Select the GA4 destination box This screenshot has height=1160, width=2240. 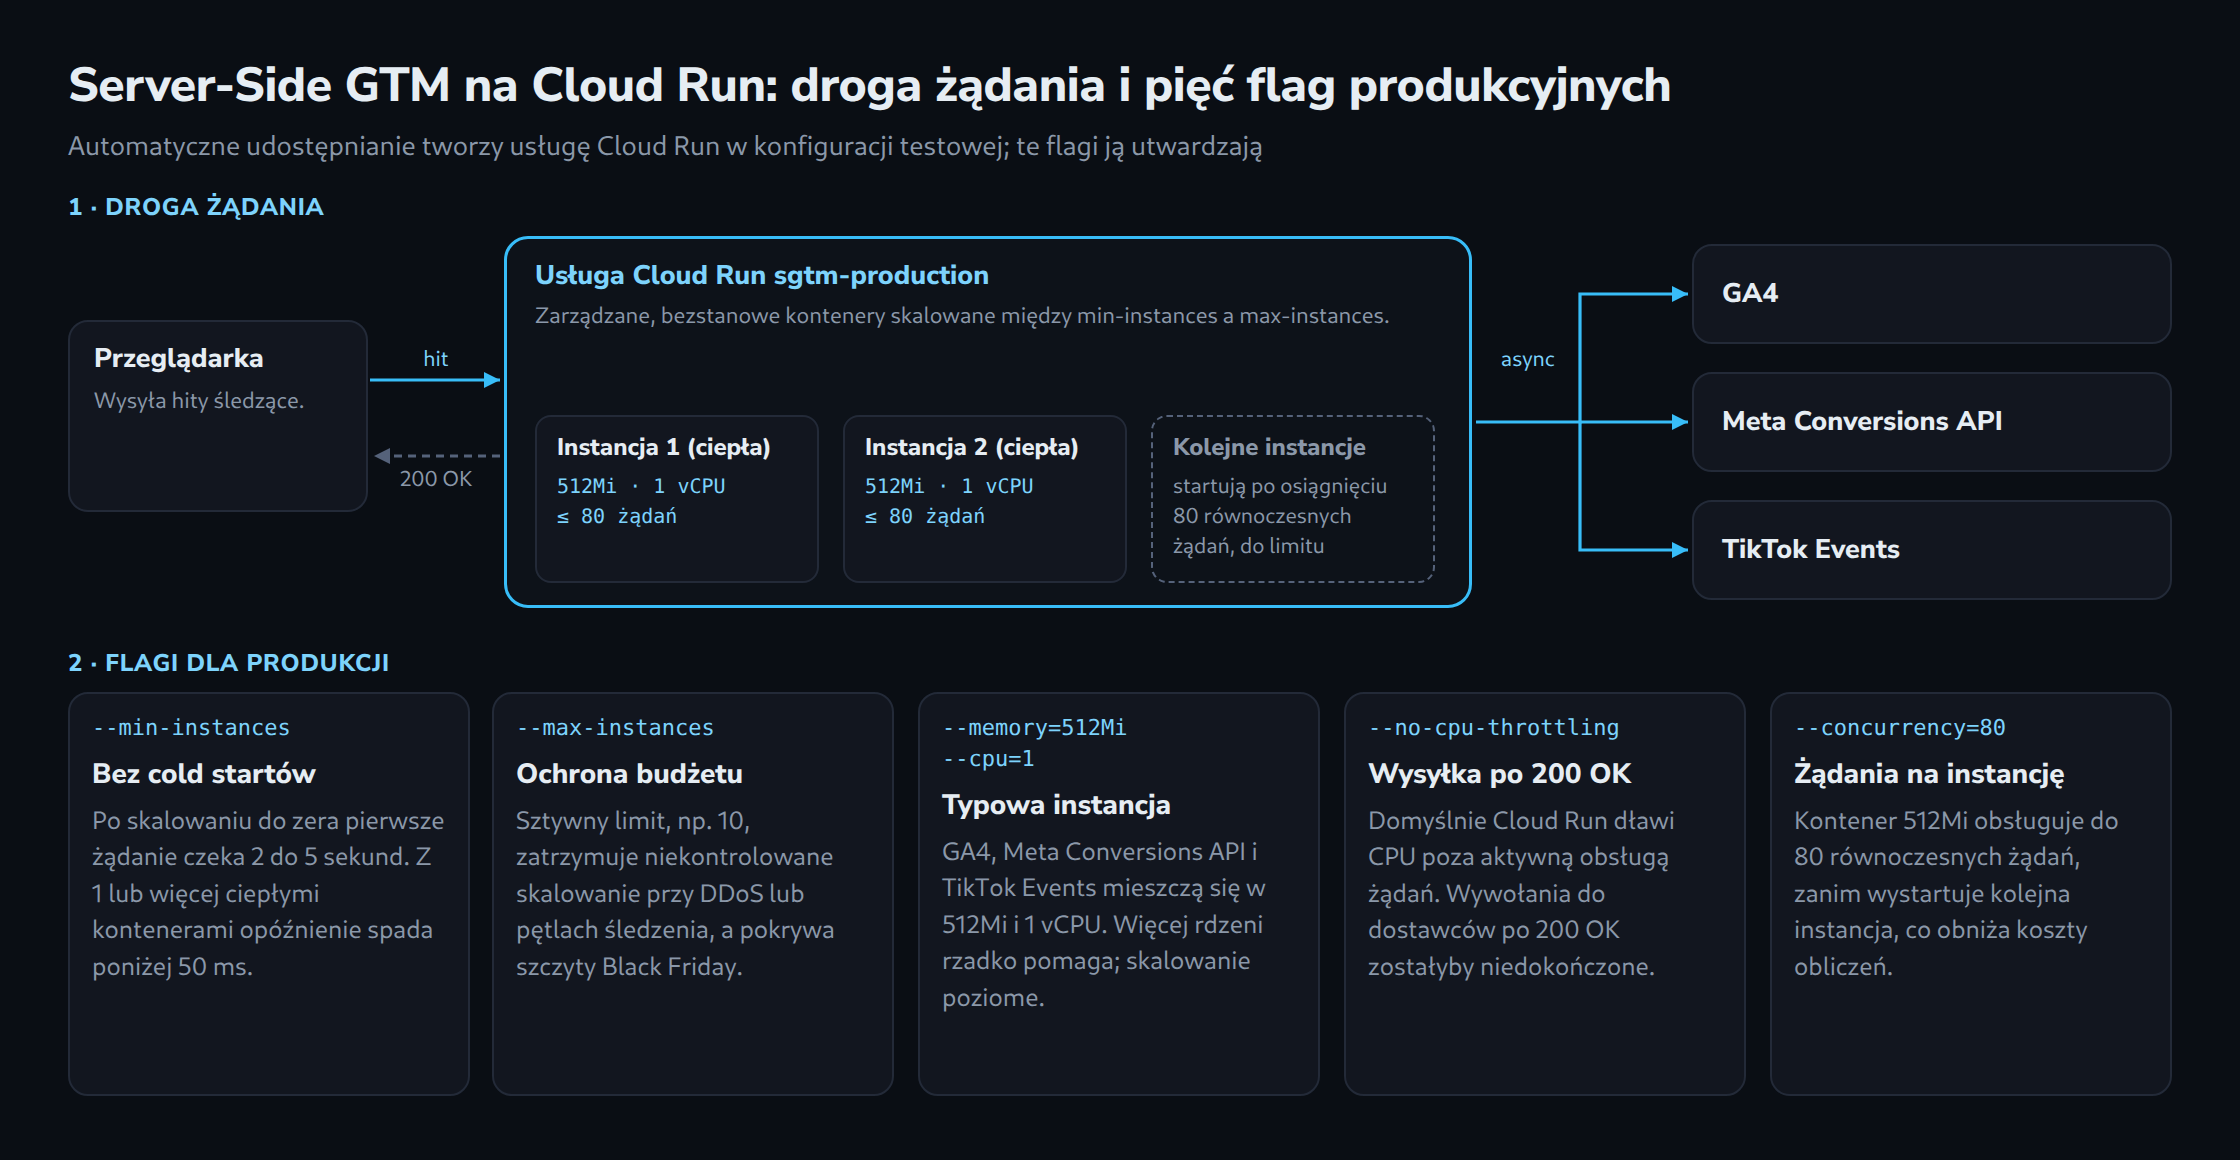click(1931, 294)
